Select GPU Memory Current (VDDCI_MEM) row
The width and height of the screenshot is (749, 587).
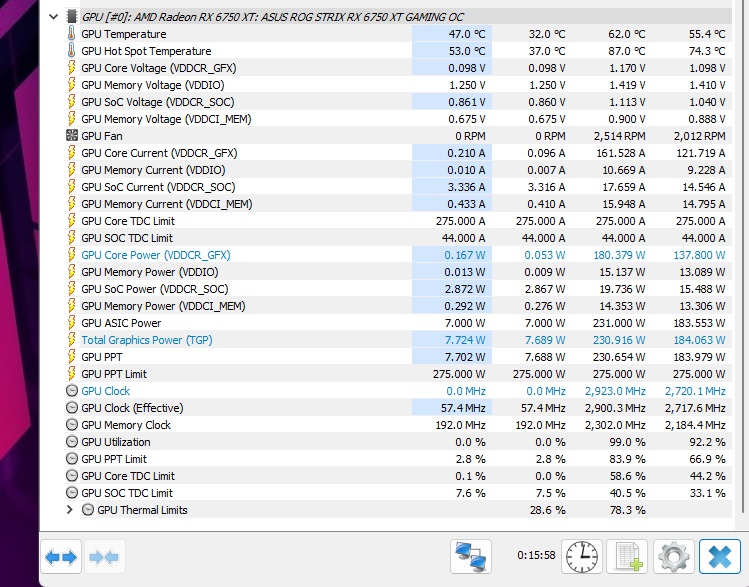click(x=398, y=204)
